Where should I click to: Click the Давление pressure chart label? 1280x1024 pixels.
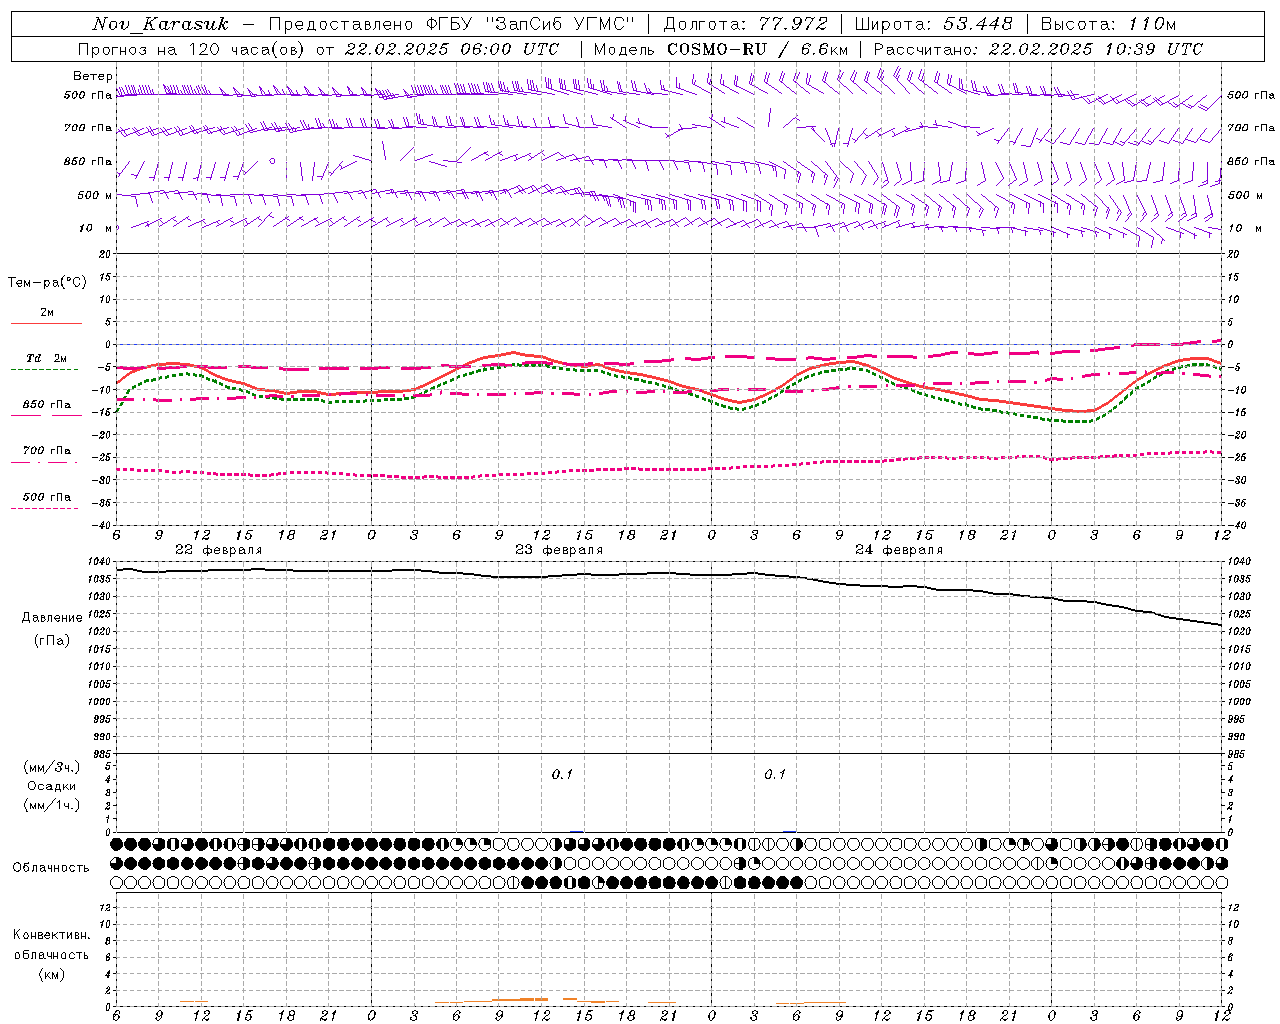(52, 618)
